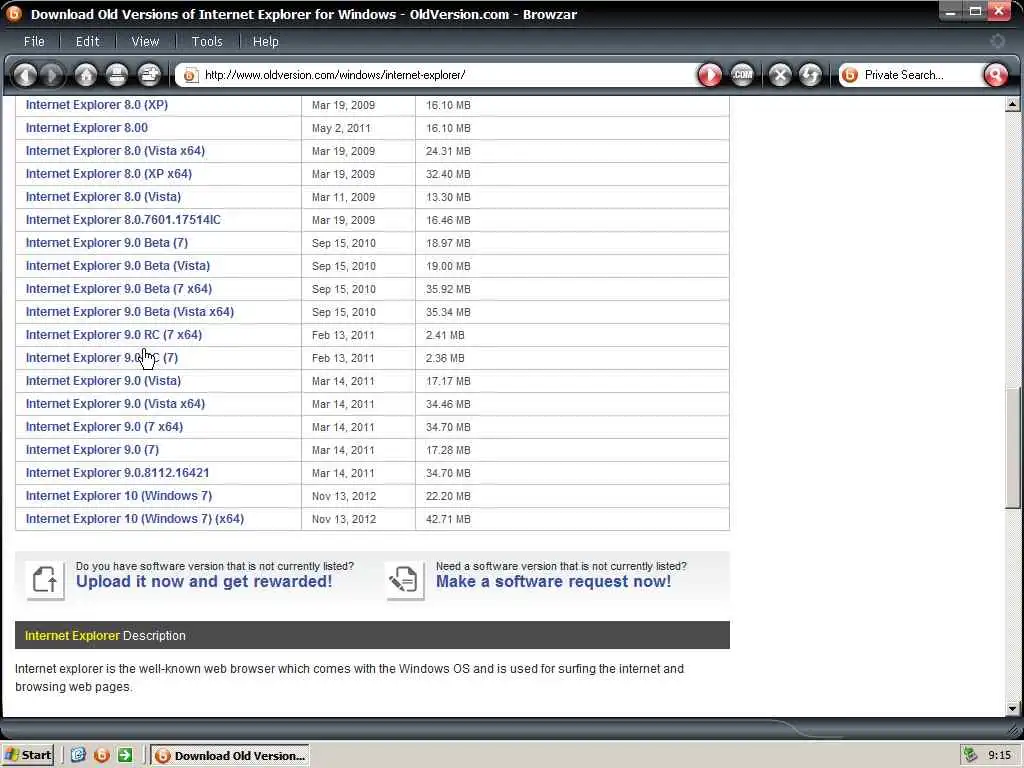The image size is (1024, 768).
Task: Open the Windows Start button
Action: pos(28,755)
